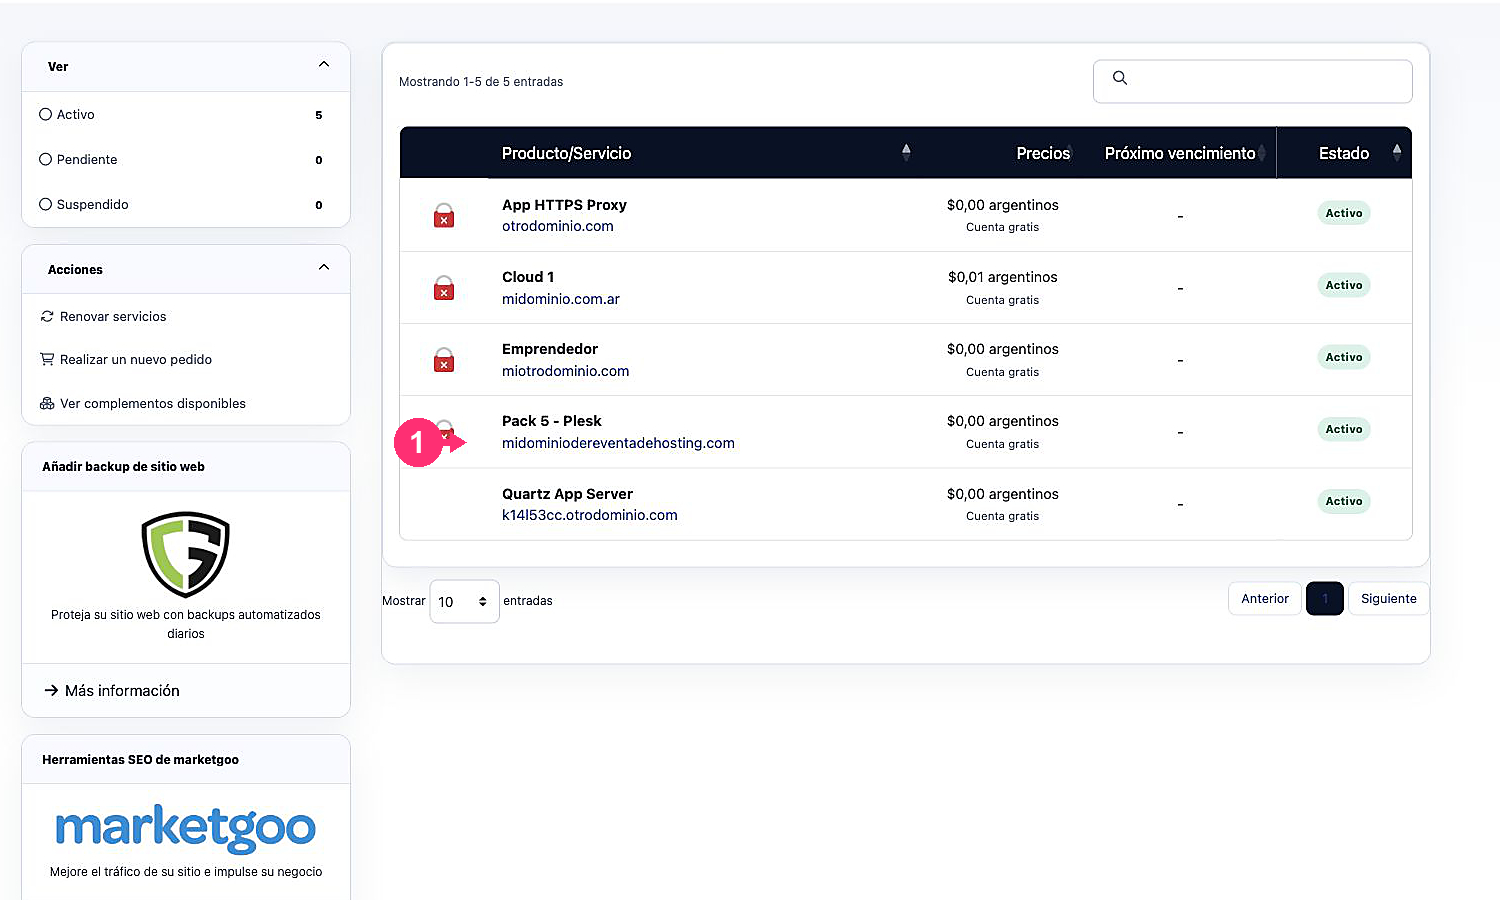Sort table by Estado column arrows
The height and width of the screenshot is (900, 1500).
[x=1397, y=152]
